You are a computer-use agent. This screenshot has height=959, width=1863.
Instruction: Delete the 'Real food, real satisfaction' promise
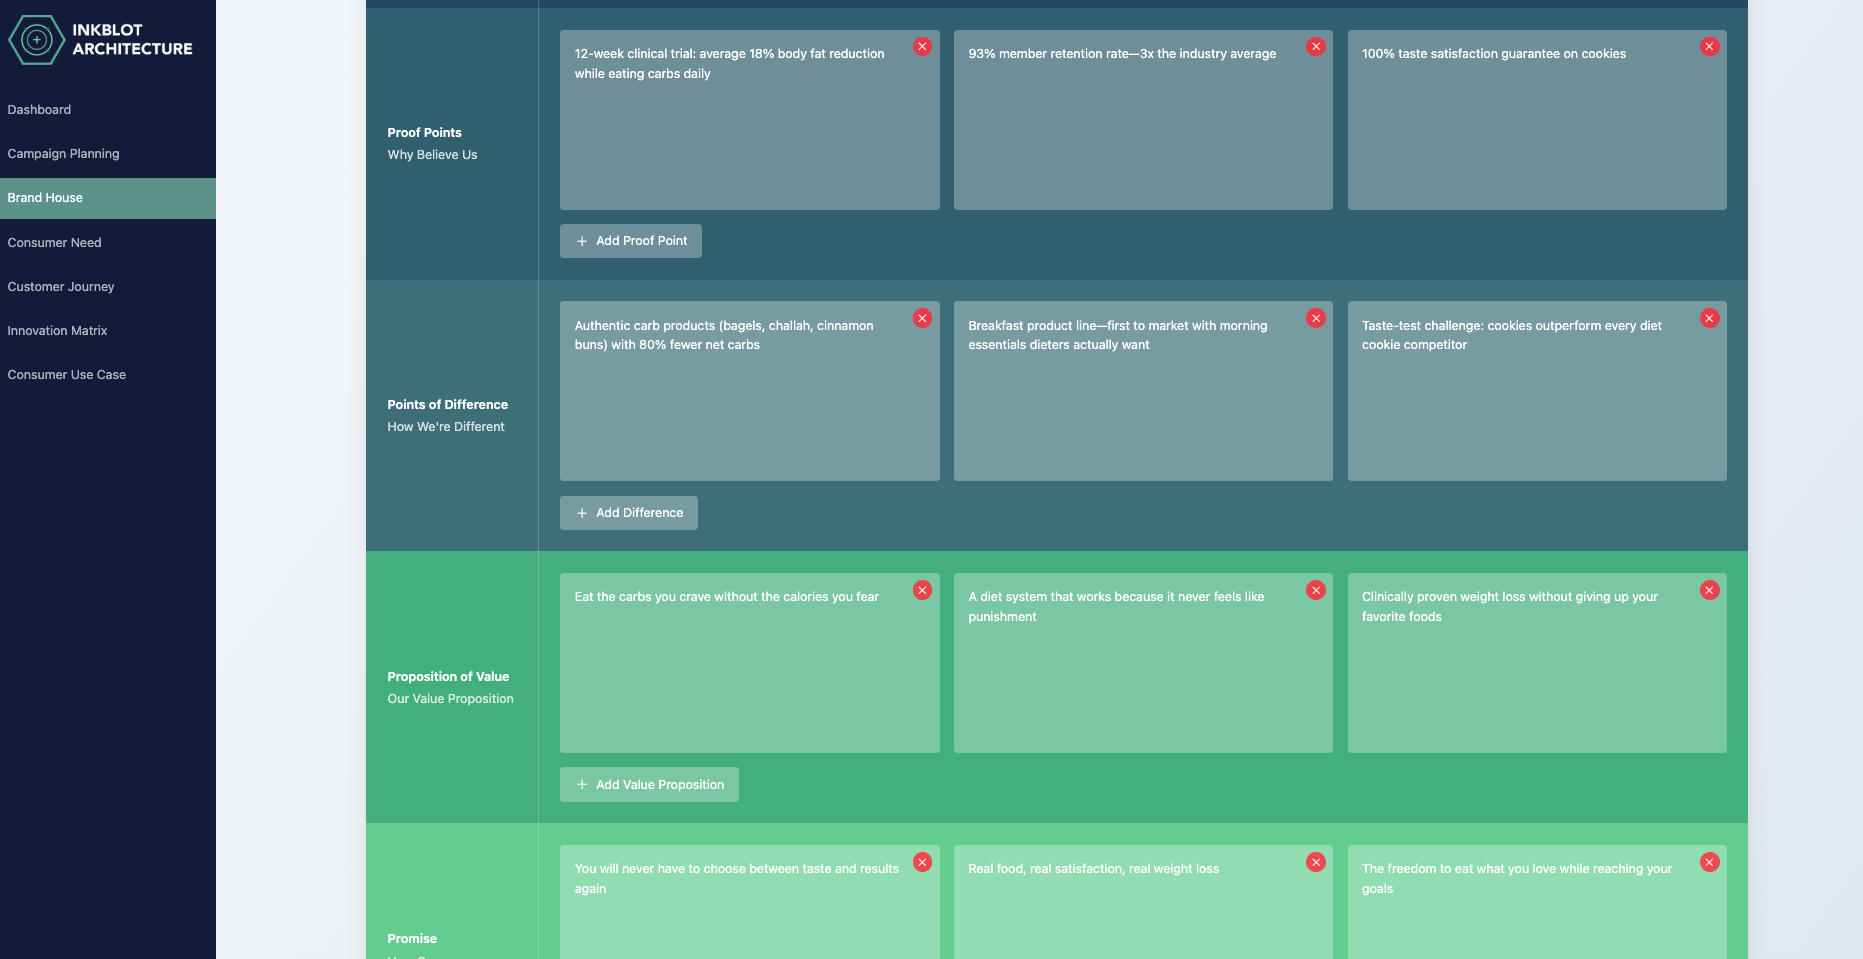pos(1316,863)
